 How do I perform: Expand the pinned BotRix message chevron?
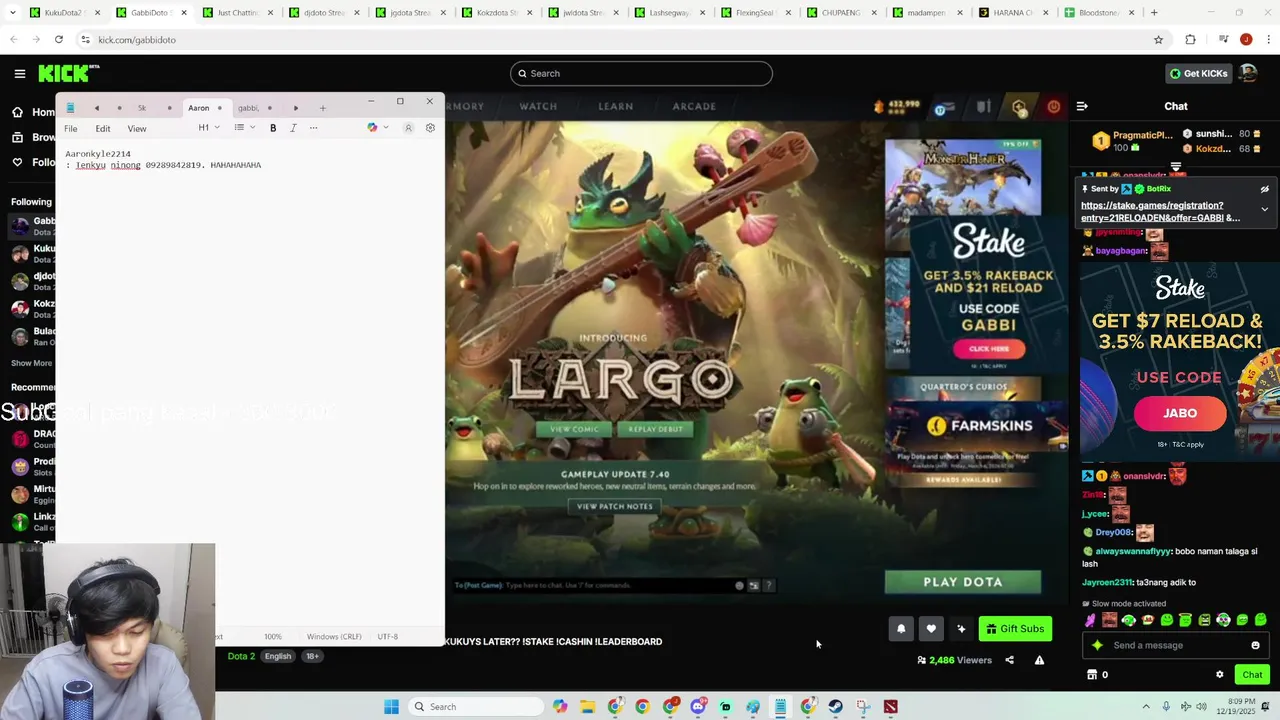[x=1264, y=209]
